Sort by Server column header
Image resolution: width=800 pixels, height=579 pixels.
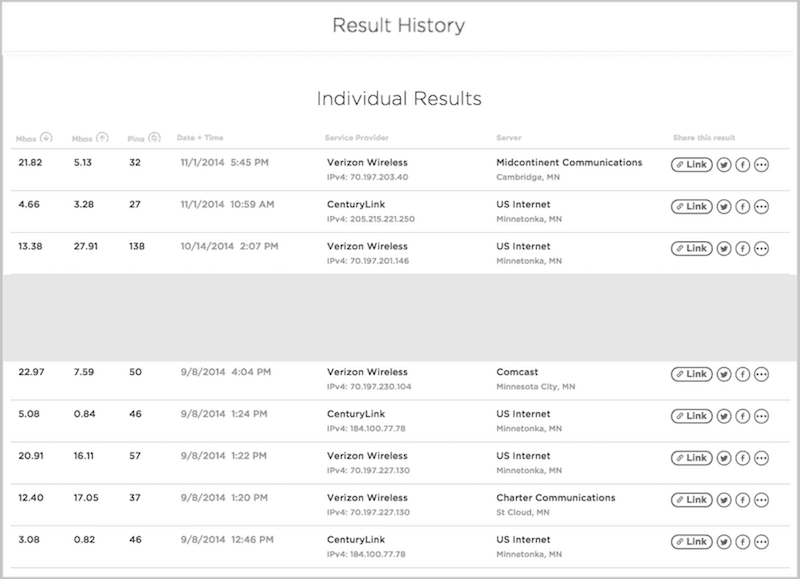[509, 138]
